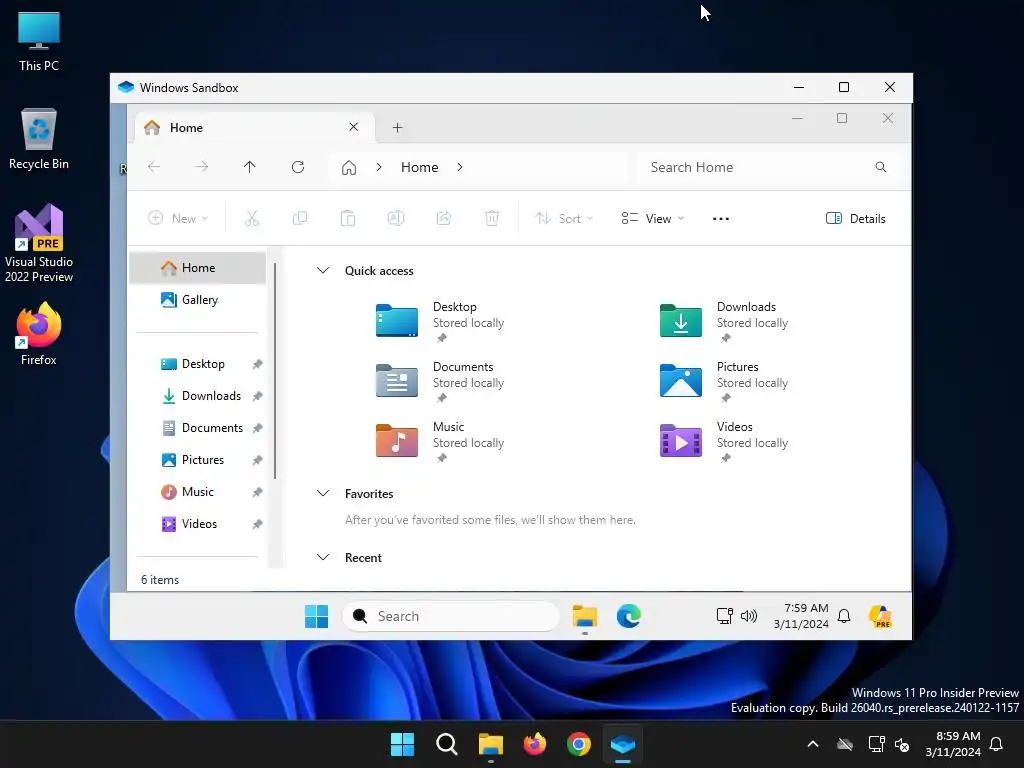This screenshot has height=768, width=1024.
Task: Add a new File Explorer tab
Action: point(397,127)
